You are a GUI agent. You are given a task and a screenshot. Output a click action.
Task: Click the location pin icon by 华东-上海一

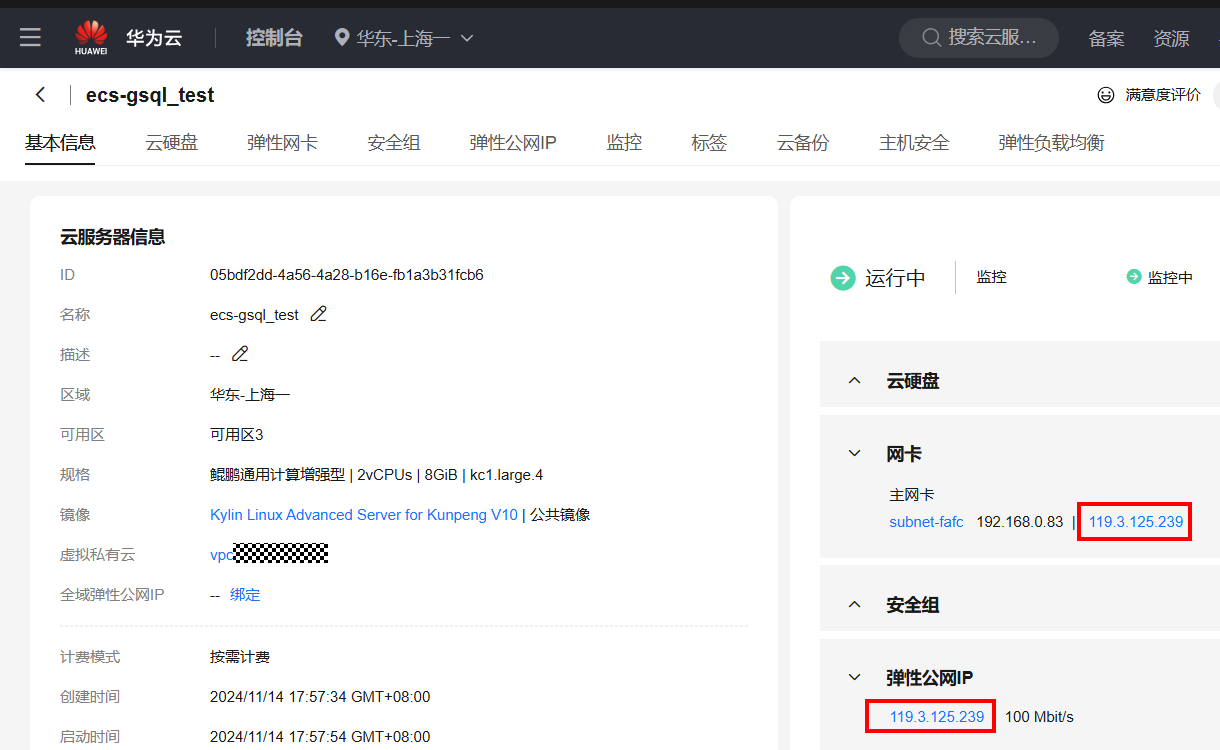(342, 38)
